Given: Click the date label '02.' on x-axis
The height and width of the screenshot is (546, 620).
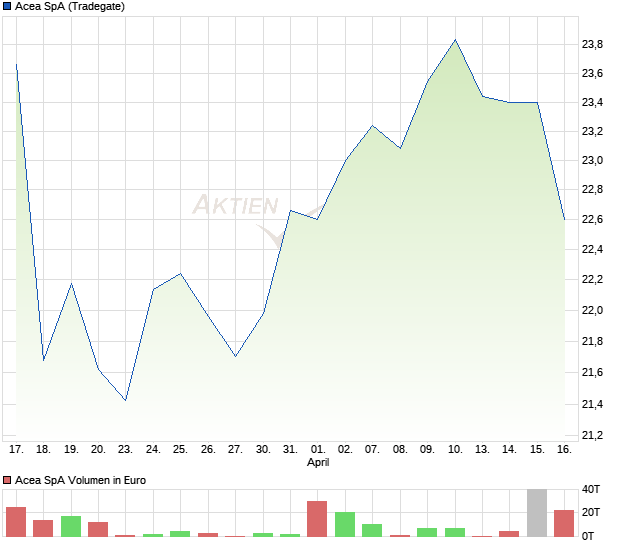Looking at the screenshot, I should point(345,450).
